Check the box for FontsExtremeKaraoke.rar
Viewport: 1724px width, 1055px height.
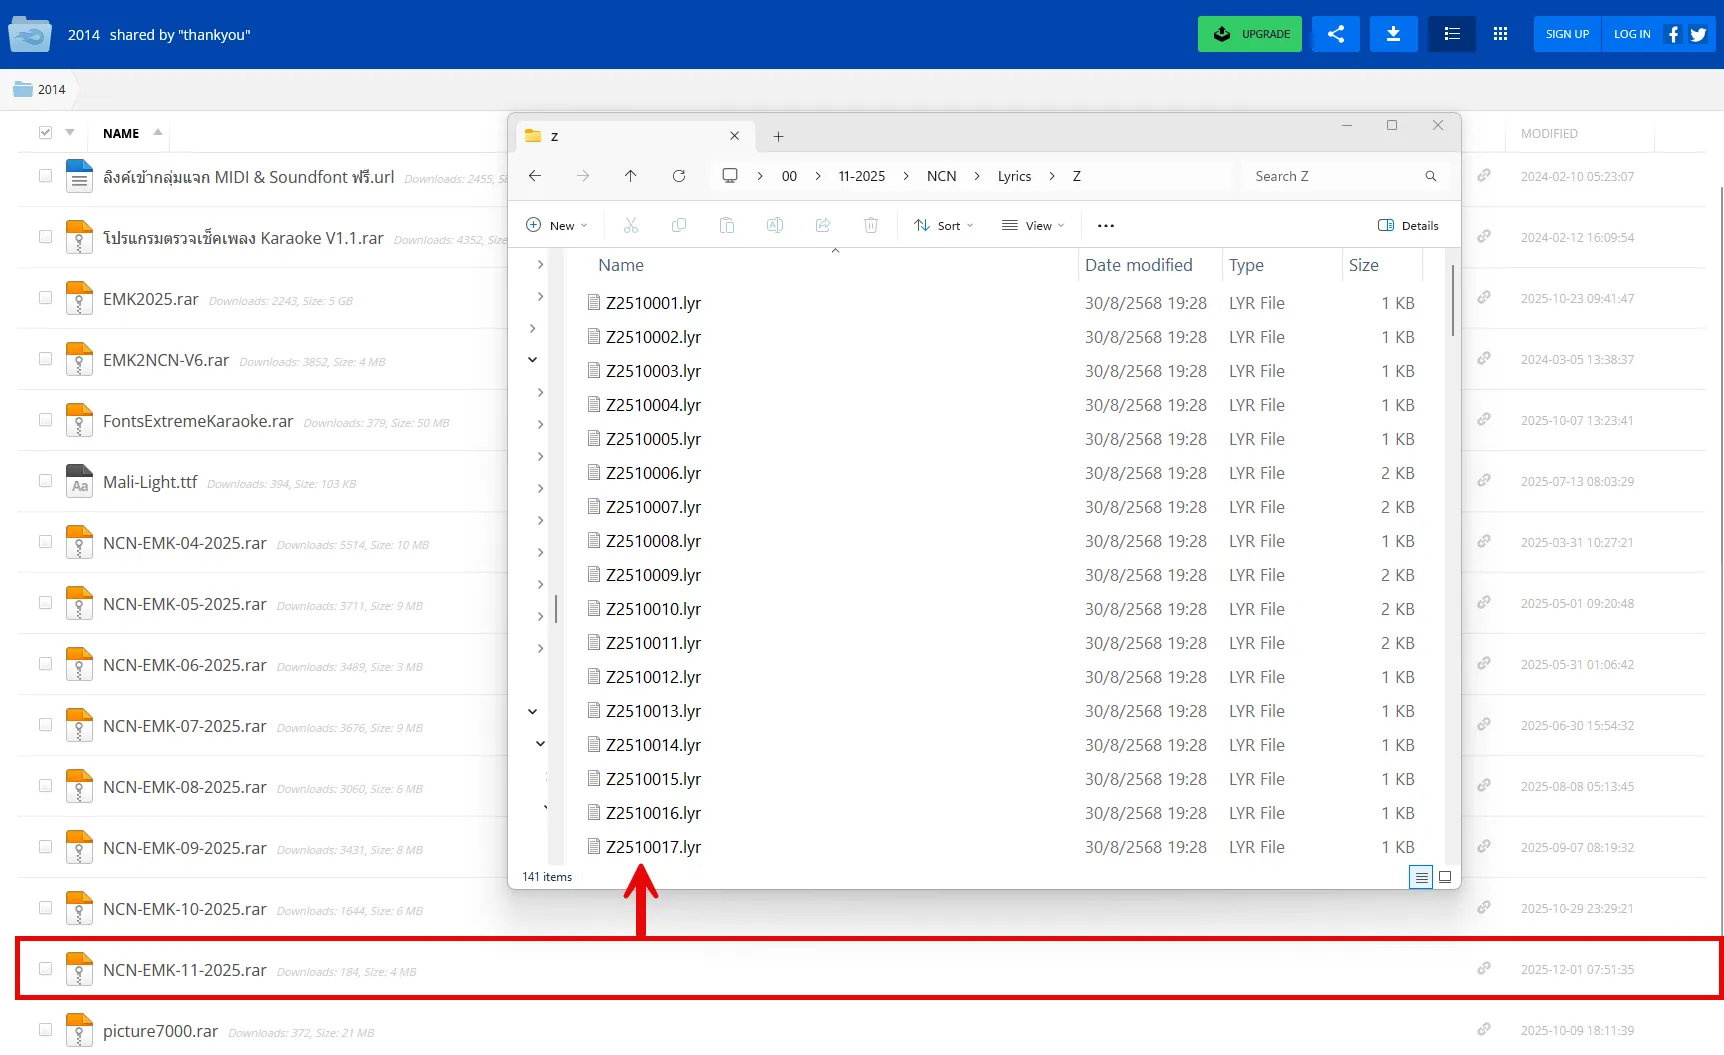click(x=45, y=419)
